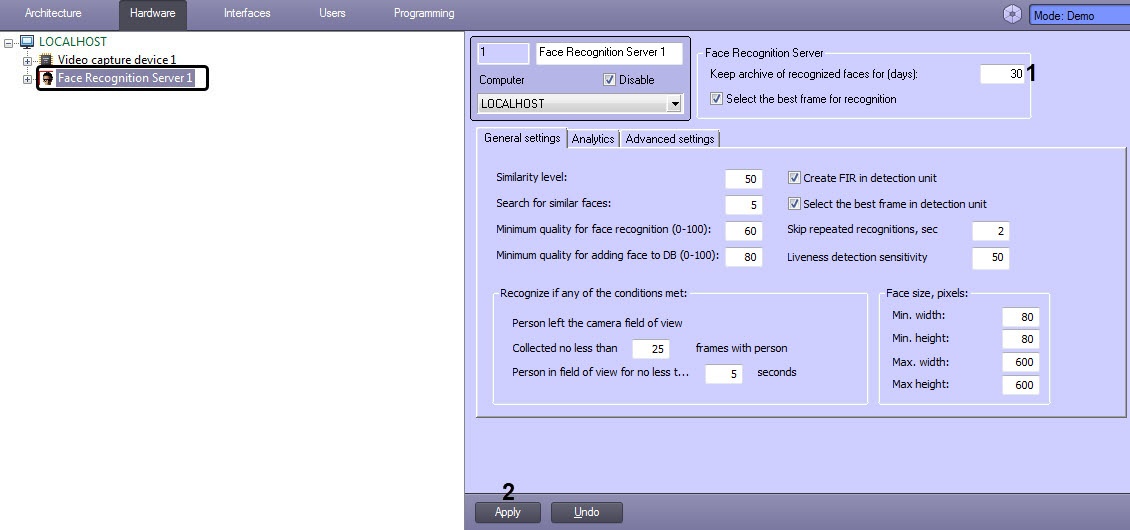Click the Undo button

tap(587, 512)
